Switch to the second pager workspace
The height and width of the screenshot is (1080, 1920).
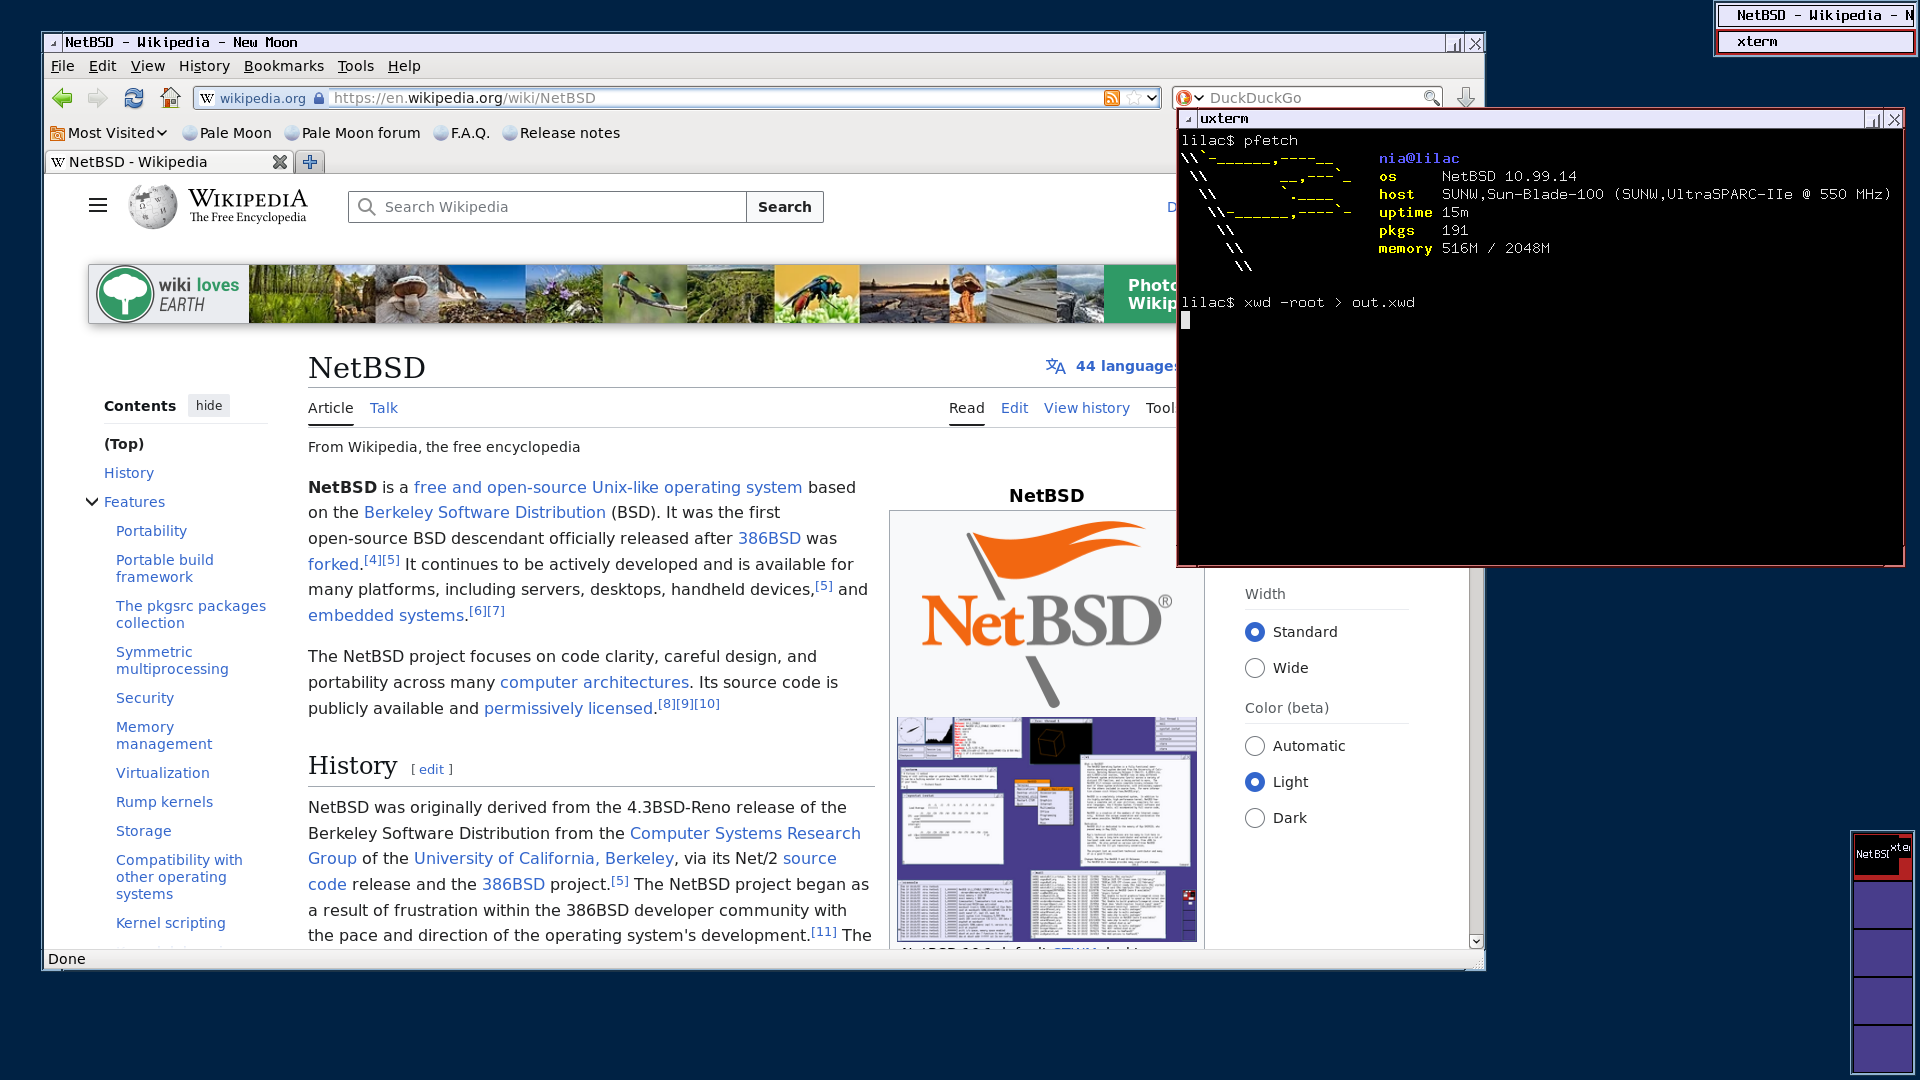[1883, 905]
